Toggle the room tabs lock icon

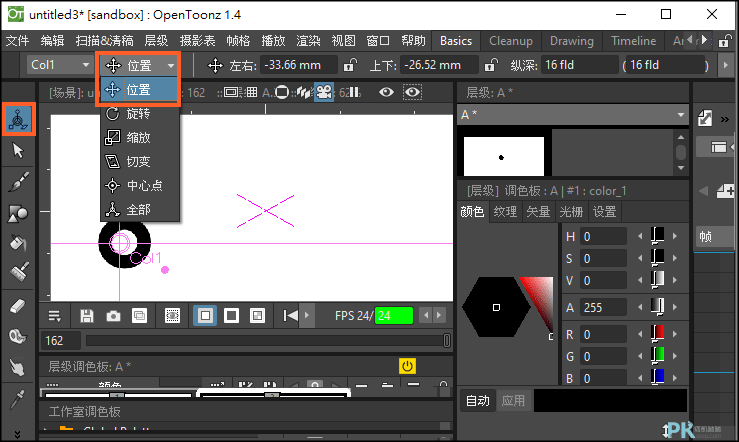click(724, 41)
